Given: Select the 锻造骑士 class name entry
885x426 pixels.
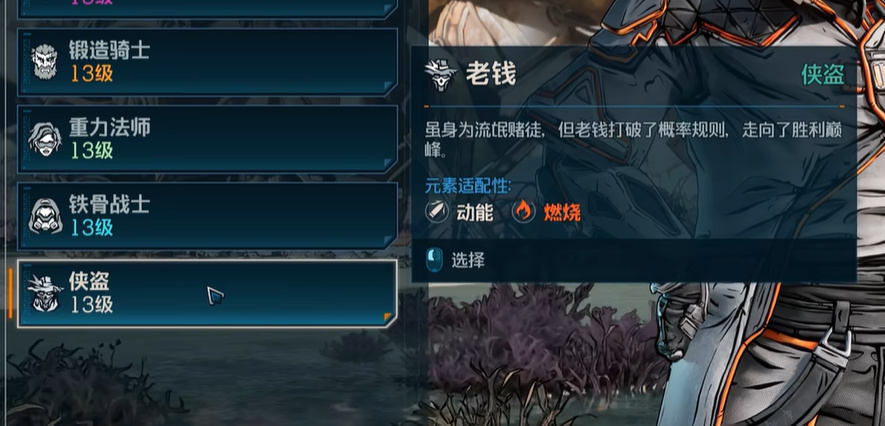Looking at the screenshot, I should [109, 51].
